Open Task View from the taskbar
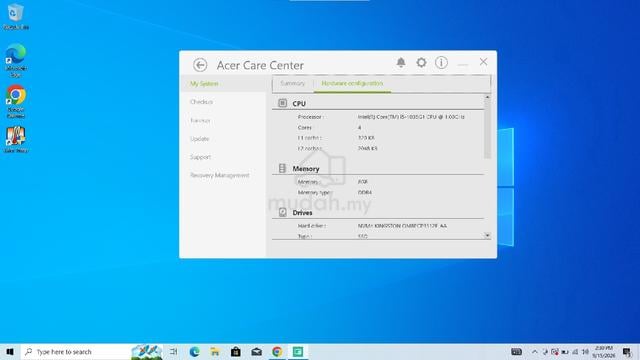Viewport: 640px width, 360px height. (x=173, y=351)
